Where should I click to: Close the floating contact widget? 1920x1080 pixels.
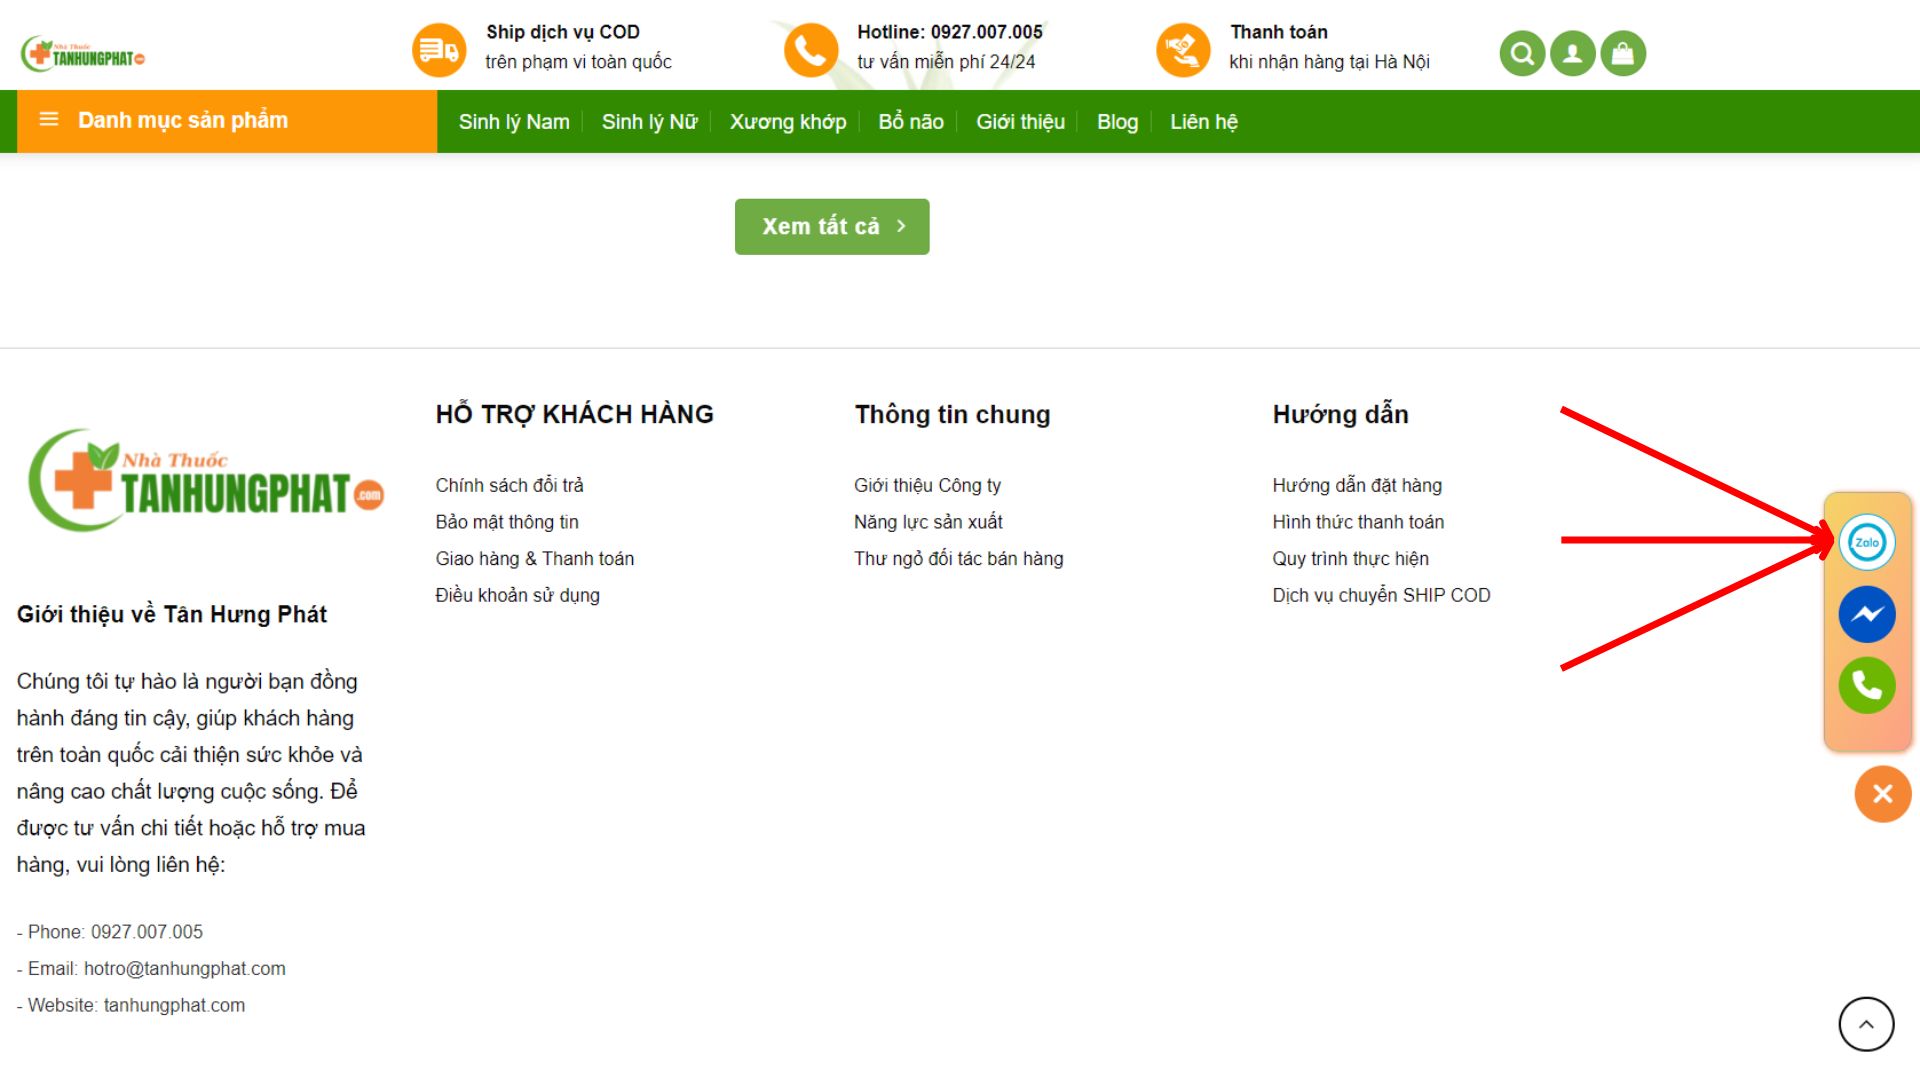pyautogui.click(x=1882, y=794)
